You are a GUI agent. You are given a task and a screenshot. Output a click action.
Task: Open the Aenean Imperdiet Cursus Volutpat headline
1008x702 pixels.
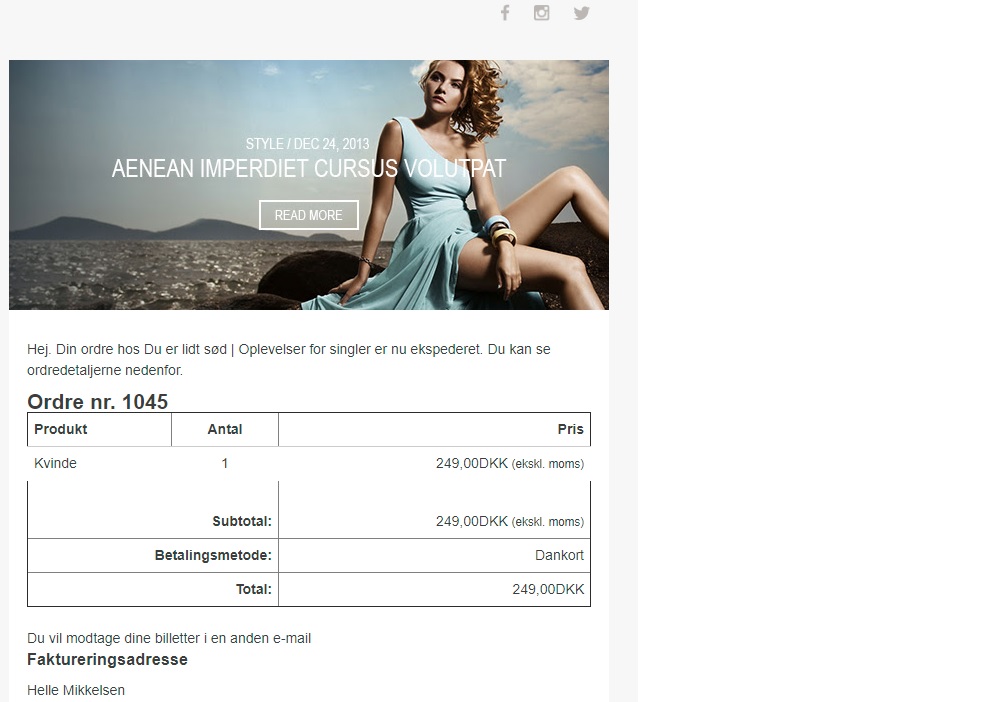pos(308,168)
